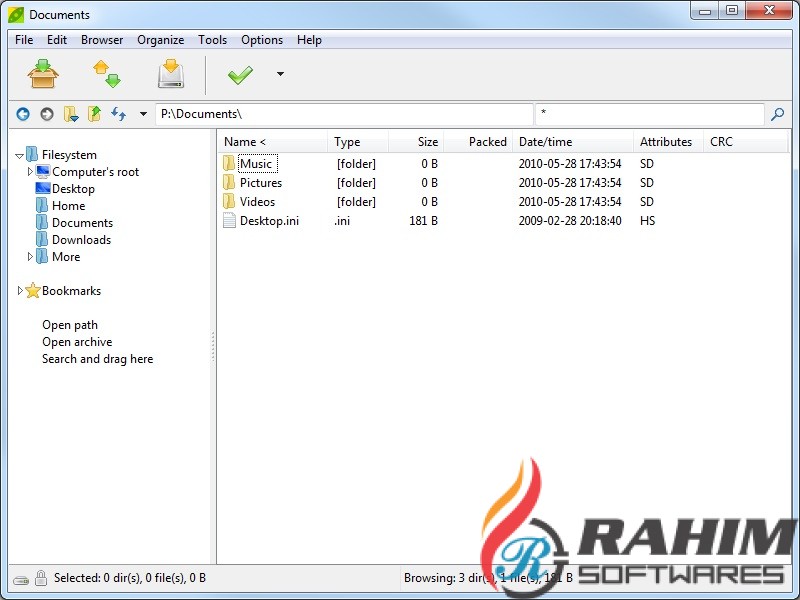Image resolution: width=800 pixels, height=600 pixels.
Task: Click the Extract to drive icon
Action: tap(171, 74)
